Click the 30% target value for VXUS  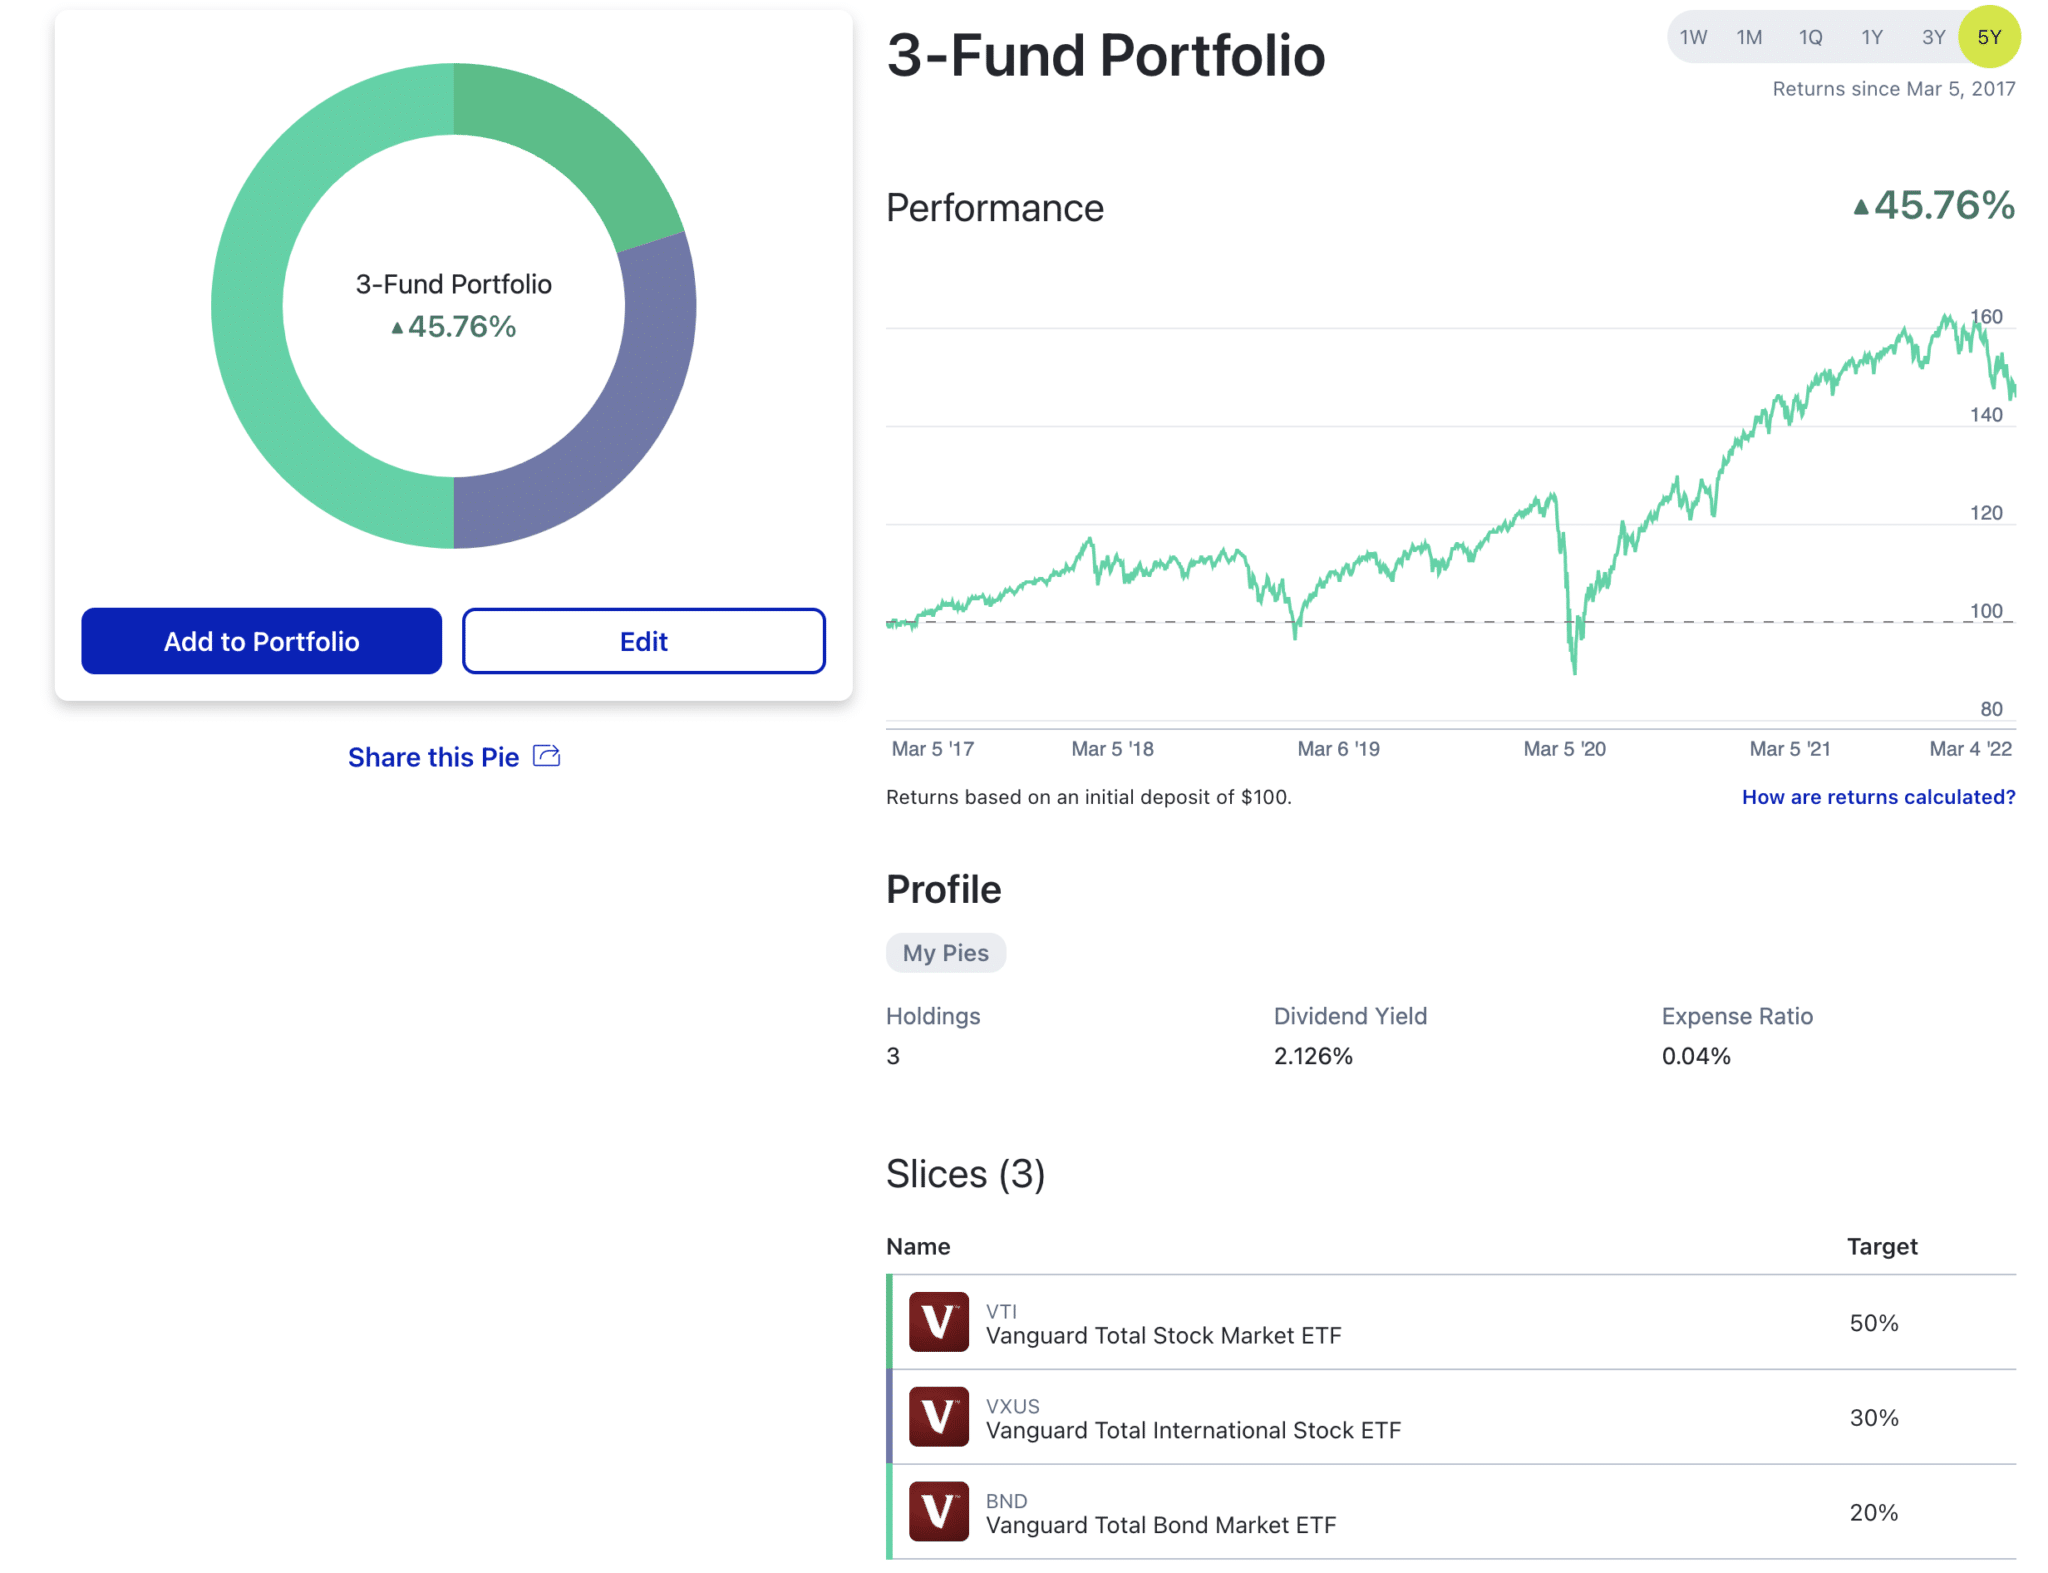tap(1873, 1418)
